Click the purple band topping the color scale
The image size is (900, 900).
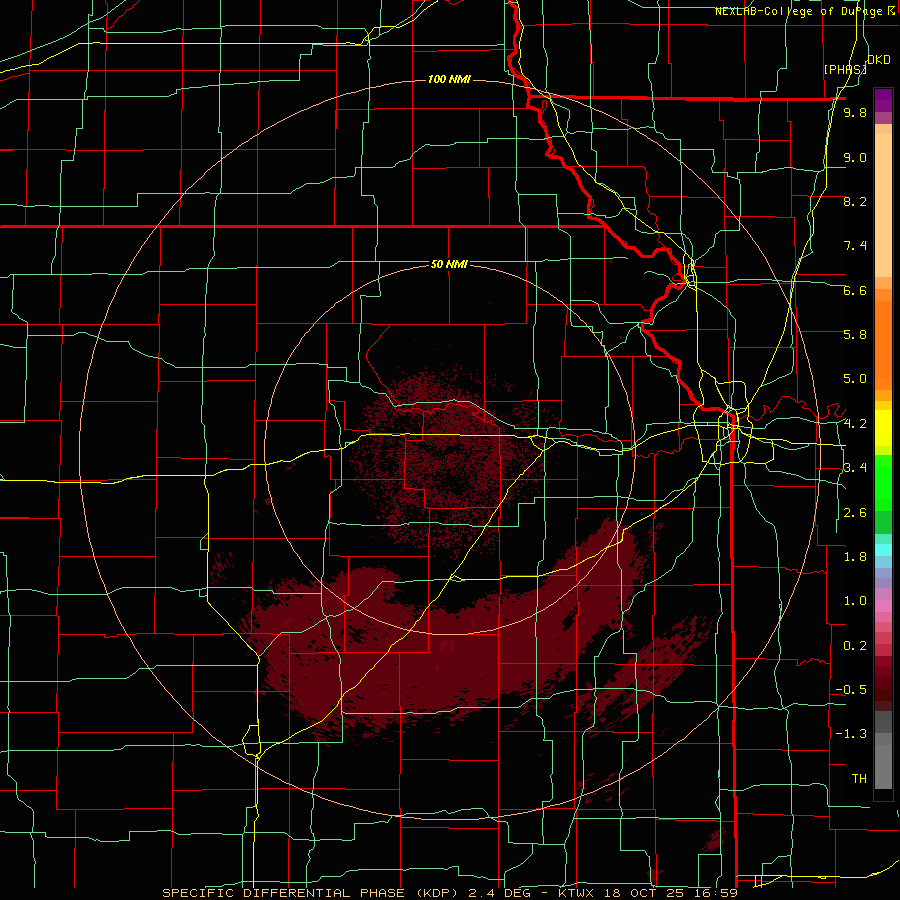[883, 100]
